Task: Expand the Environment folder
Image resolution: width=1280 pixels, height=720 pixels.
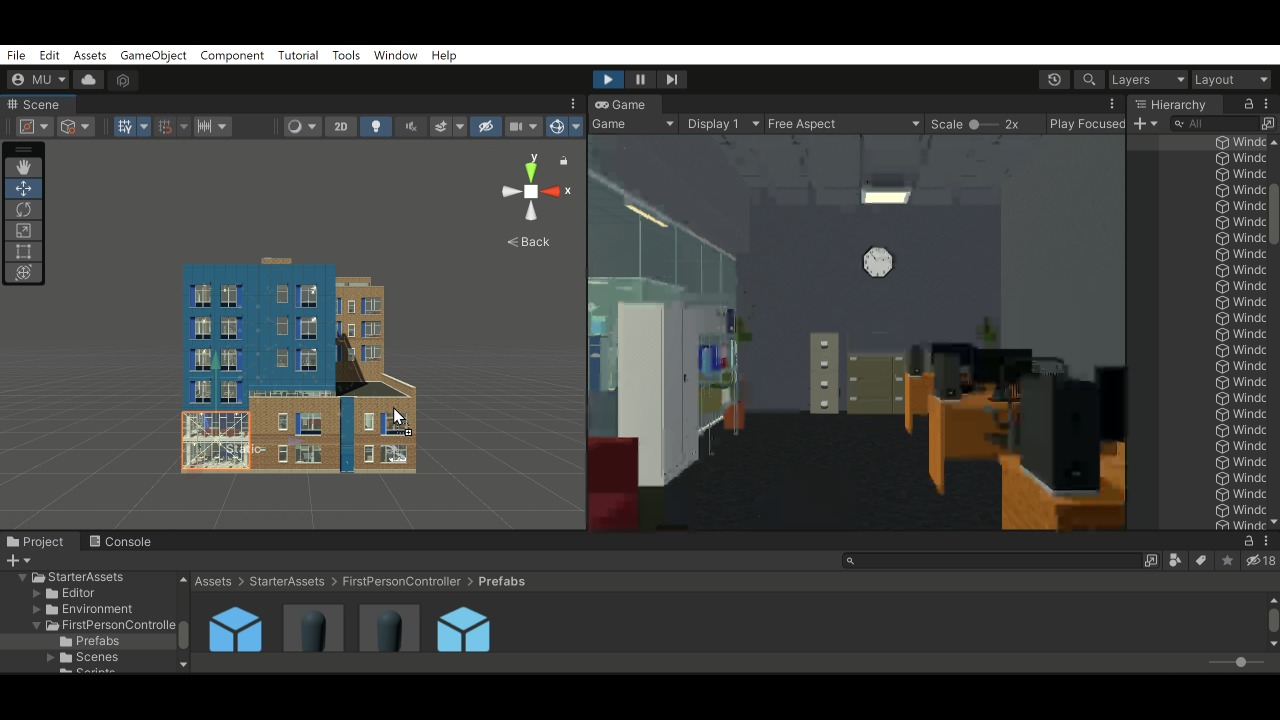Action: click(37, 609)
